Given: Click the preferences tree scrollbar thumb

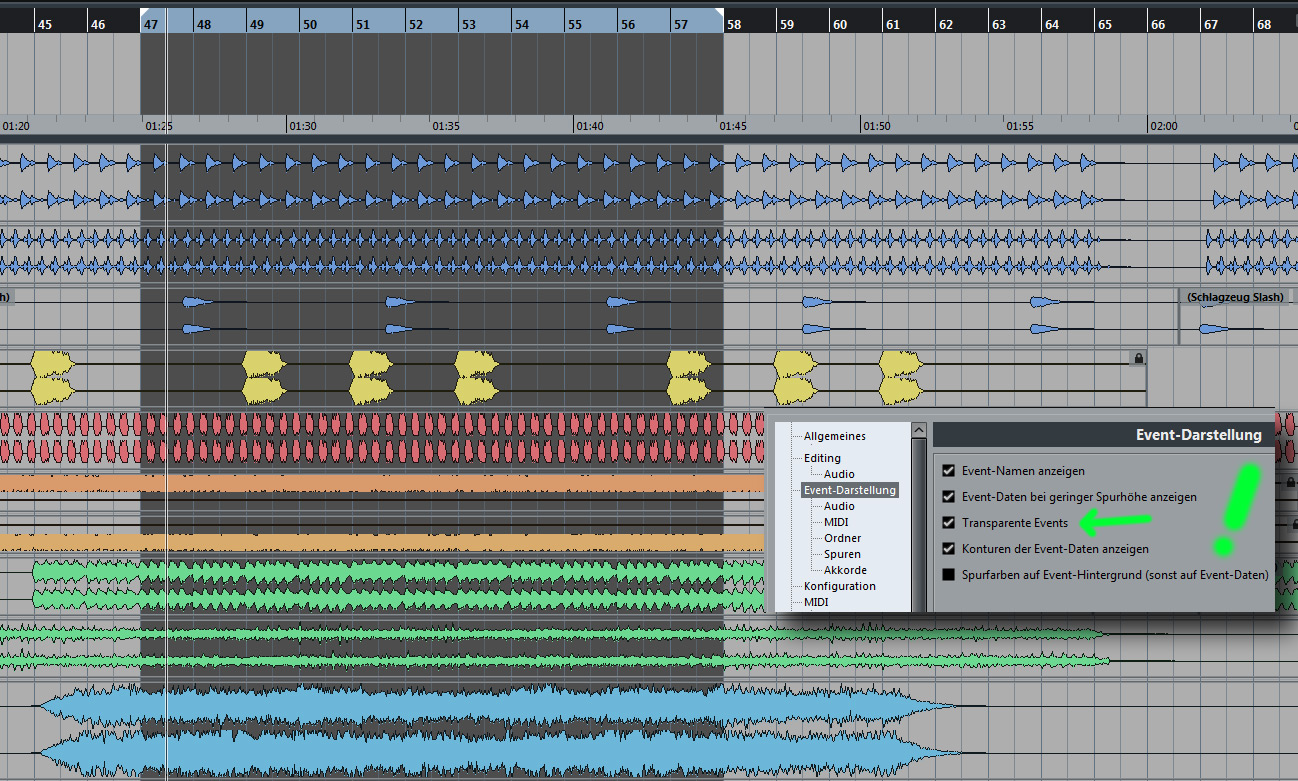Looking at the screenshot, I should point(918,525).
